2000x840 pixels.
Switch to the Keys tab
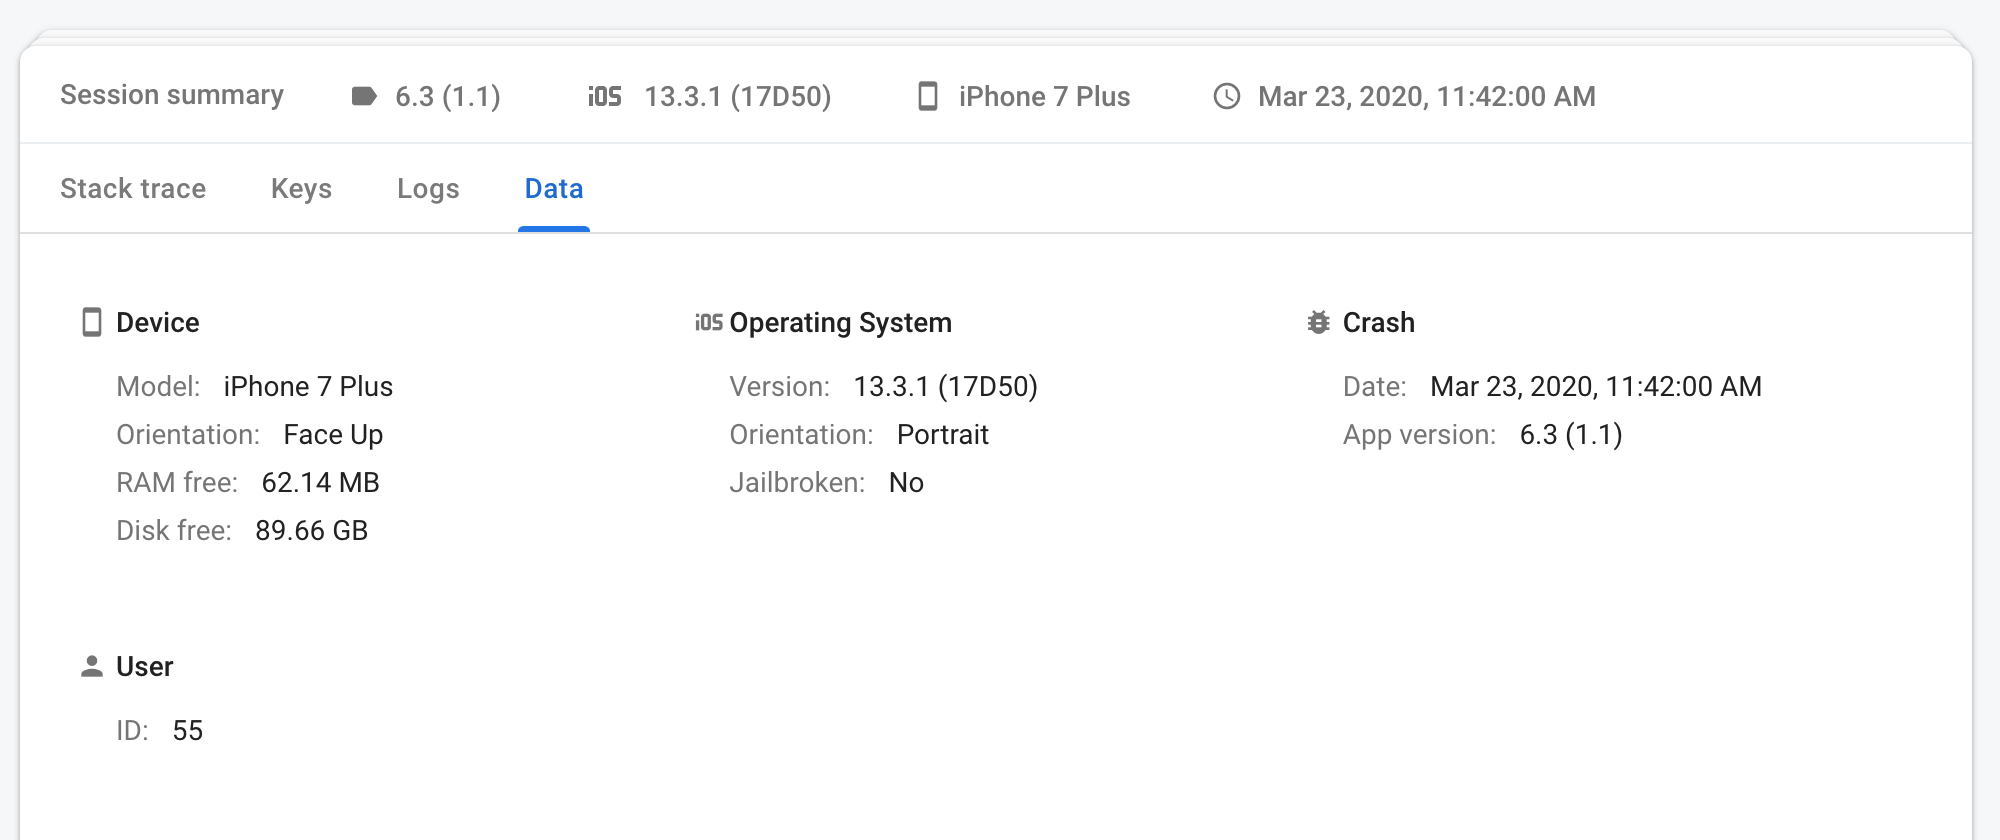tap(301, 188)
